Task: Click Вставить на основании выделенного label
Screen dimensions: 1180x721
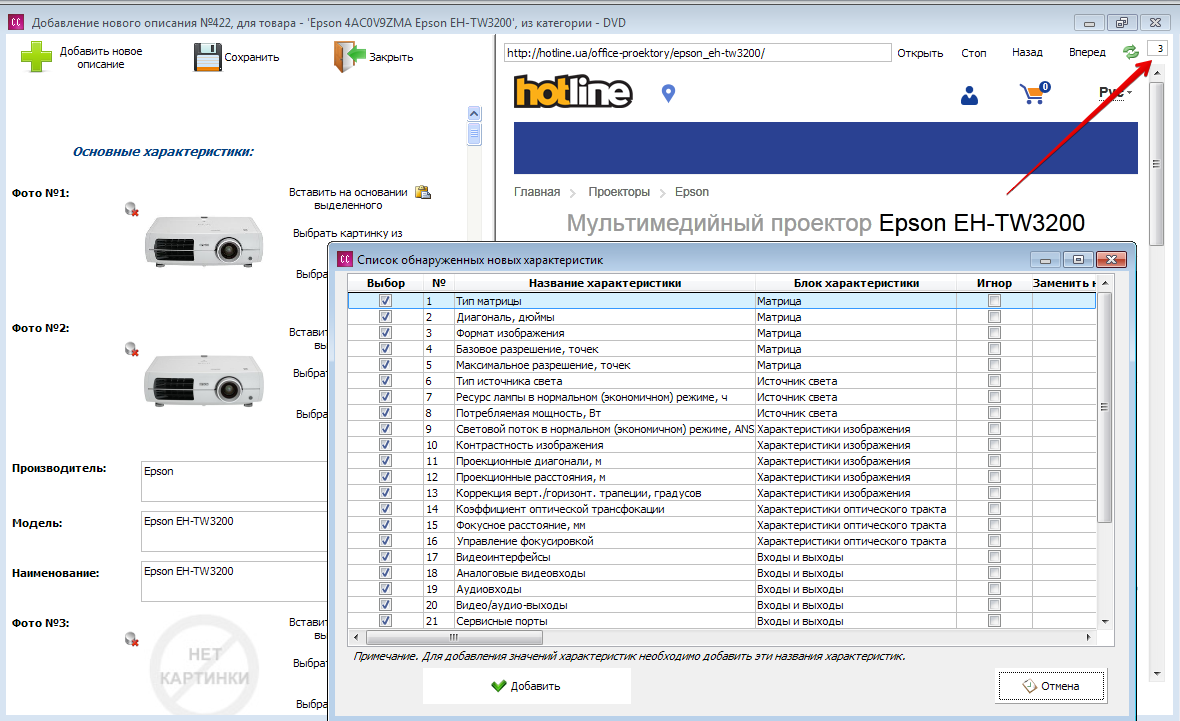Action: tap(348, 199)
